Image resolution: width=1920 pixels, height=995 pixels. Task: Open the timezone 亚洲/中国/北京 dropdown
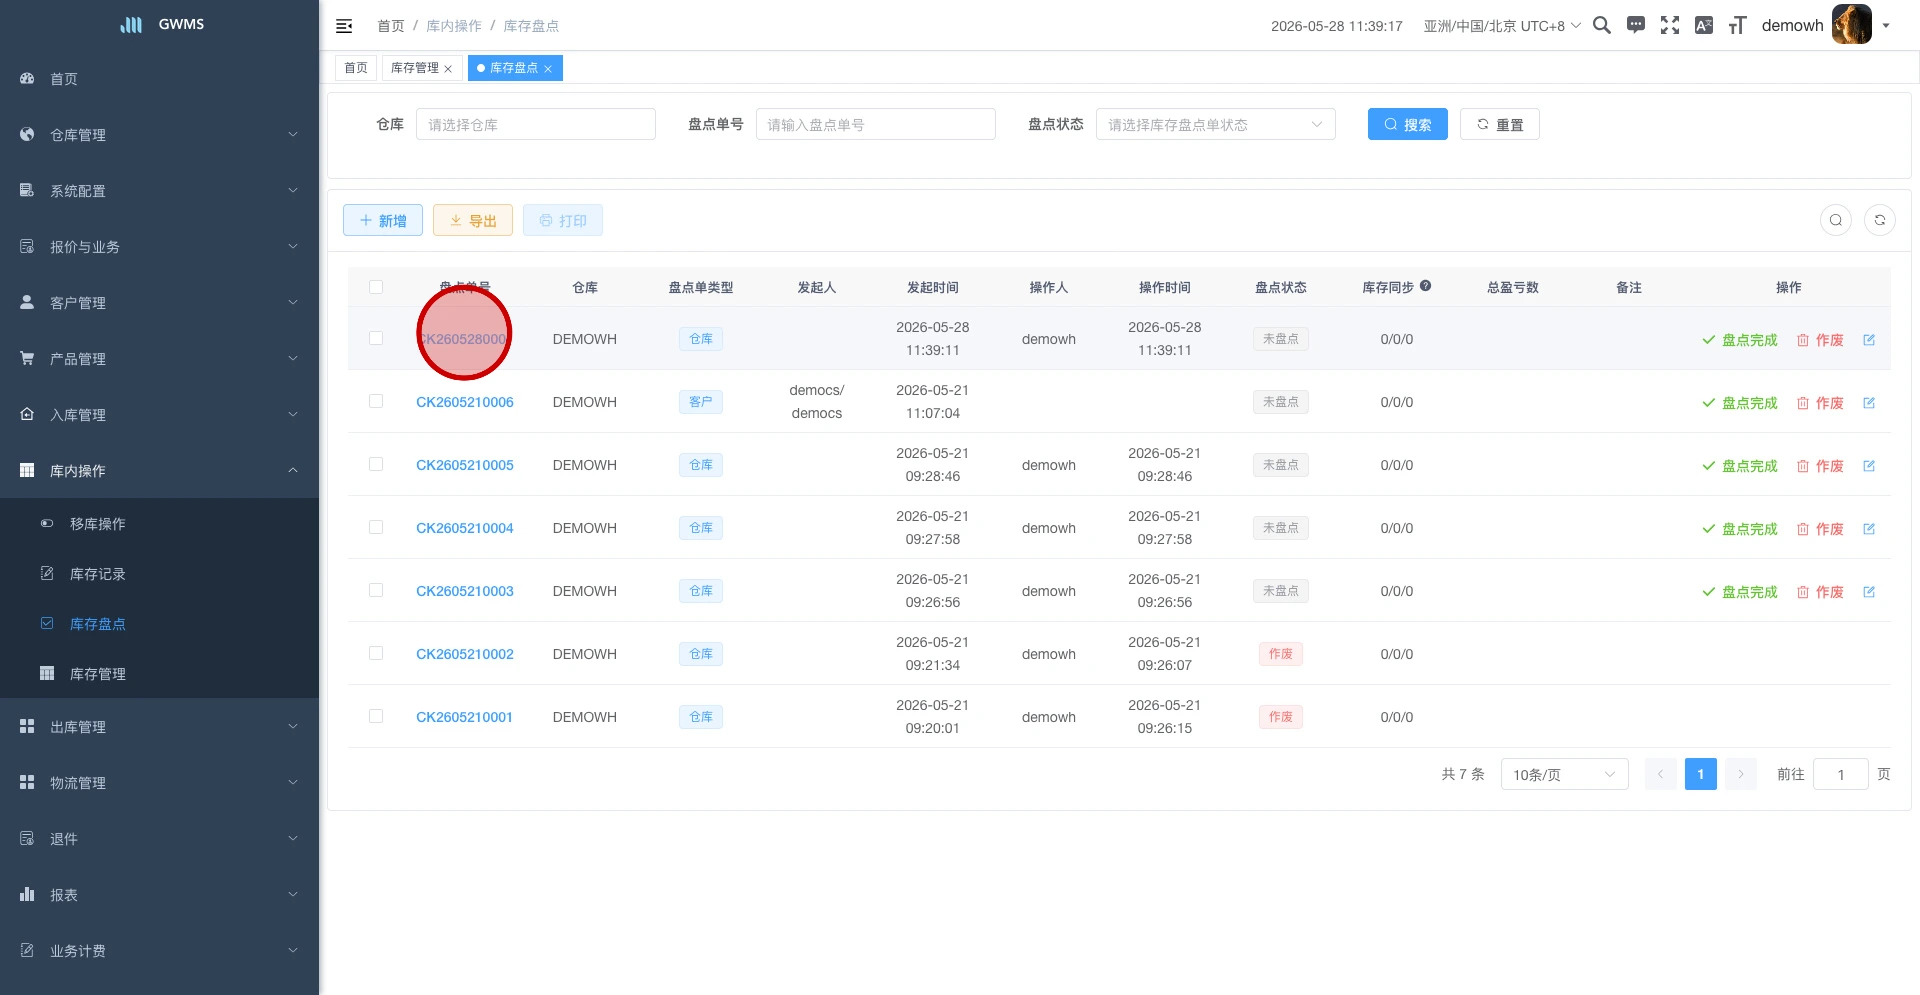[x=1502, y=26]
